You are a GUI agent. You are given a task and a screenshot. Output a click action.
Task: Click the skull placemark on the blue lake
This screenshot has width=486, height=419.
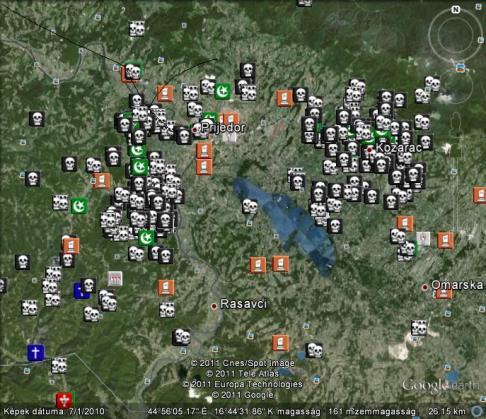point(250,207)
